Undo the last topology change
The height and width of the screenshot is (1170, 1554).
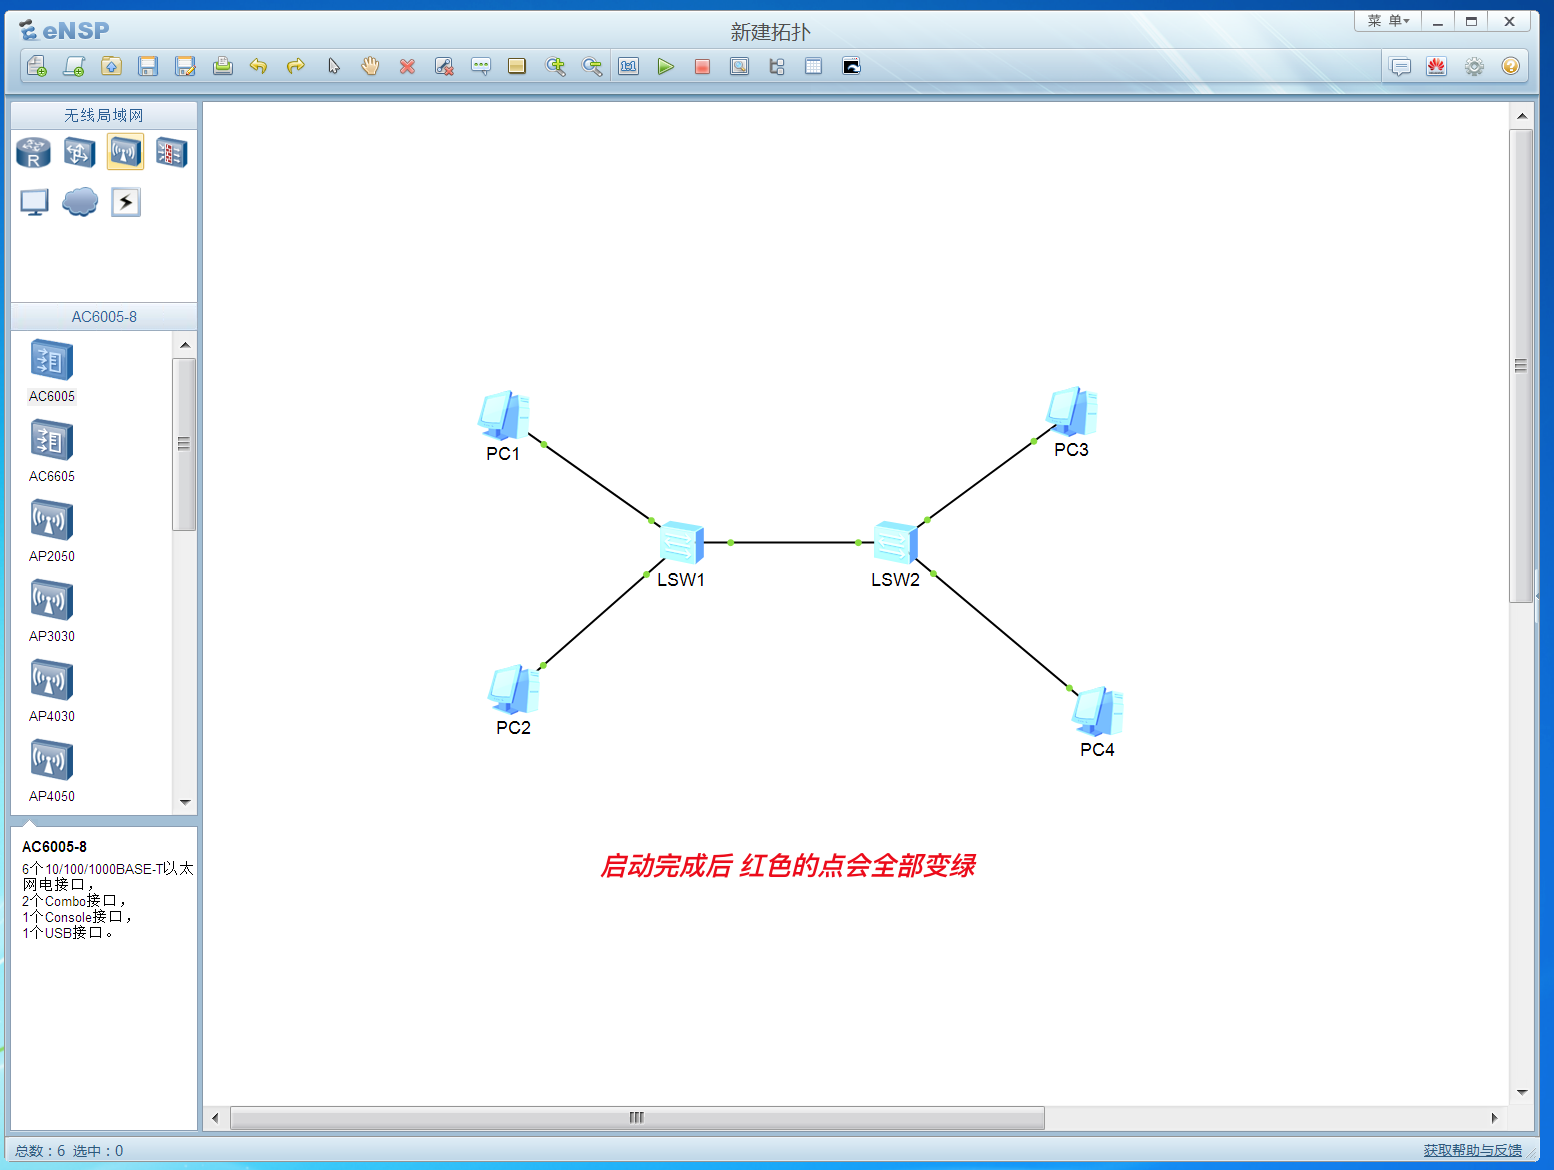click(259, 66)
